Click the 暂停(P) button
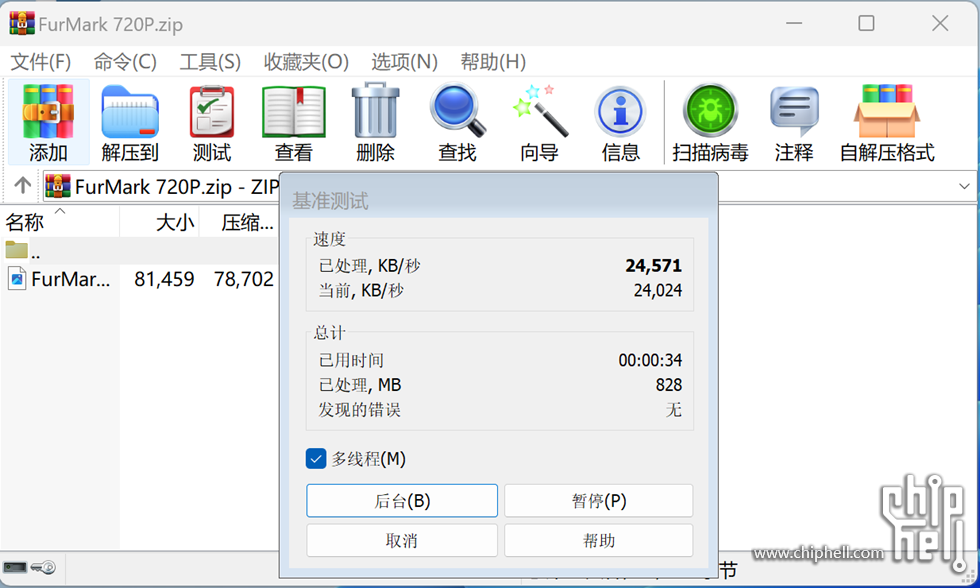Image resolution: width=980 pixels, height=588 pixels. 599,501
